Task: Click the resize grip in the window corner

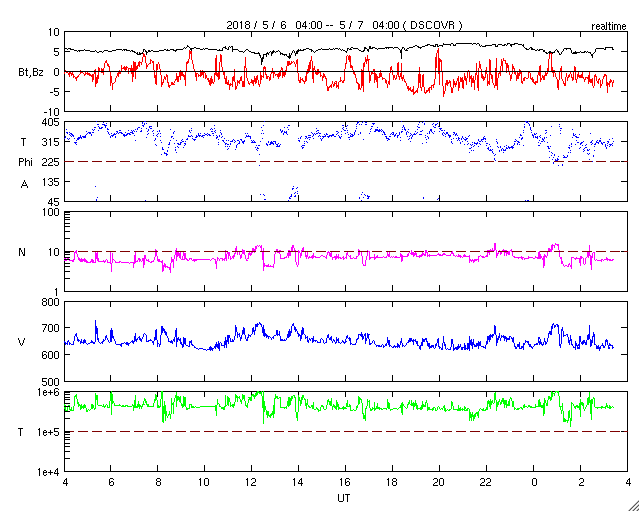Action: click(633, 505)
